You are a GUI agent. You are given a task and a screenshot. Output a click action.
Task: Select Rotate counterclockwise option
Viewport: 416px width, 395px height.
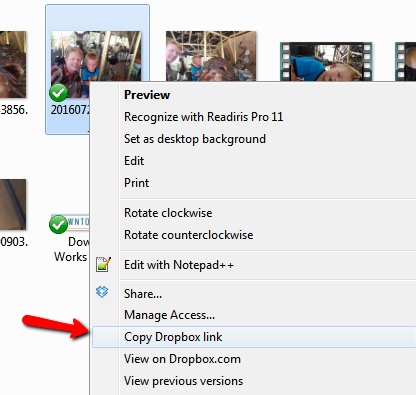pyautogui.click(x=189, y=235)
